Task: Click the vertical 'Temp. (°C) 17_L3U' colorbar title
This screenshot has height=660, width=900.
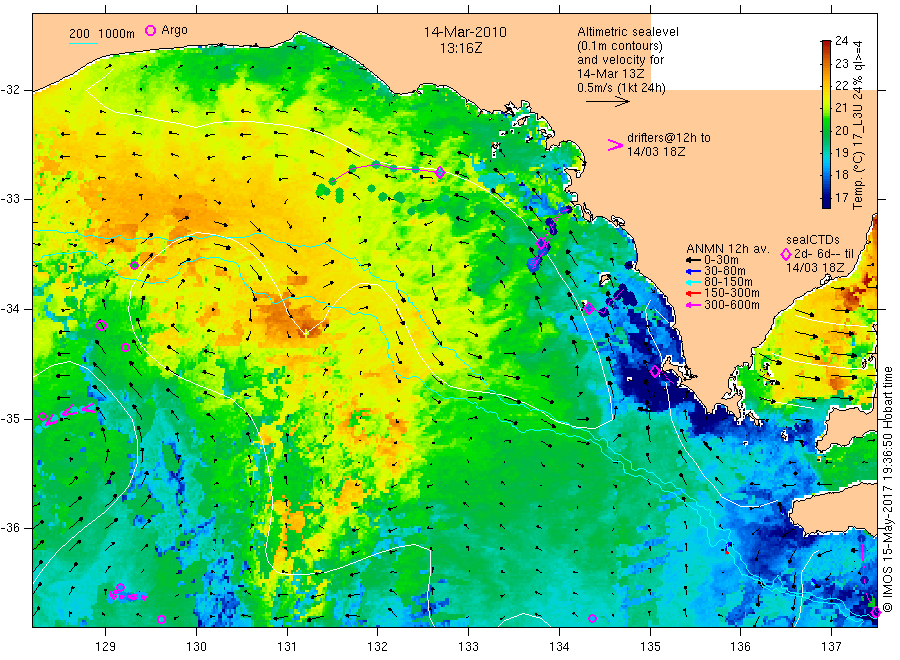Action: click(858, 125)
